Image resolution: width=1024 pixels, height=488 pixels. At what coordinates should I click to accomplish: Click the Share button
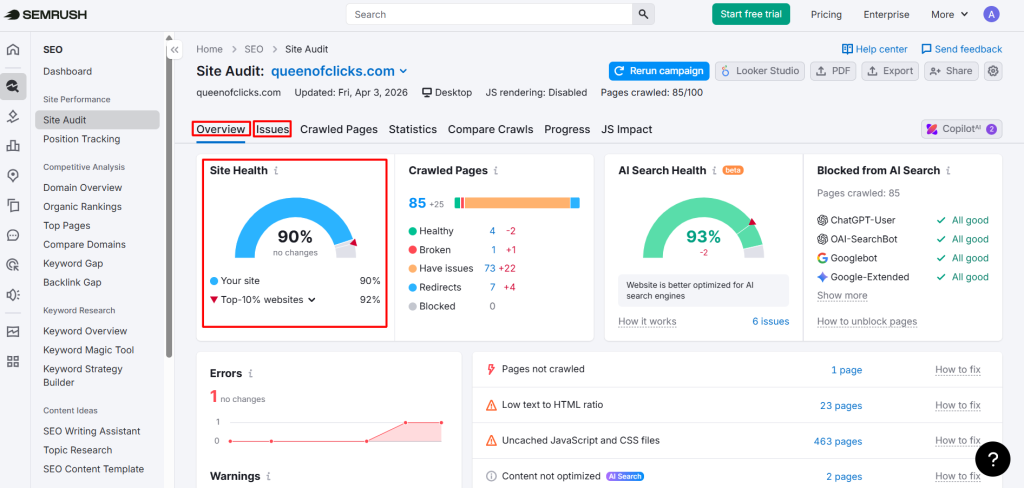[x=951, y=71]
